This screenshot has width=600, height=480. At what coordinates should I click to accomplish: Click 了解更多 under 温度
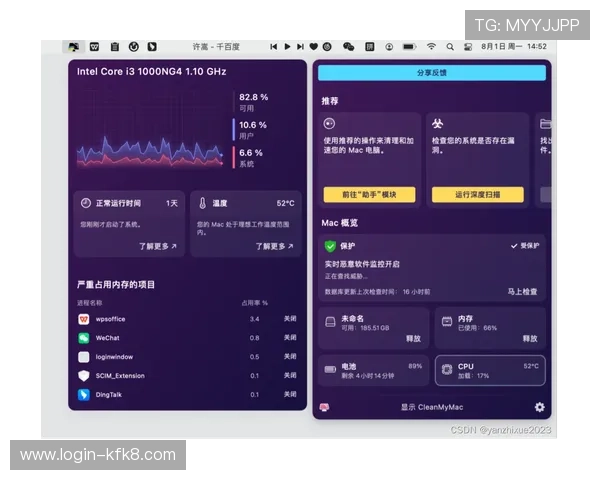(x=274, y=246)
